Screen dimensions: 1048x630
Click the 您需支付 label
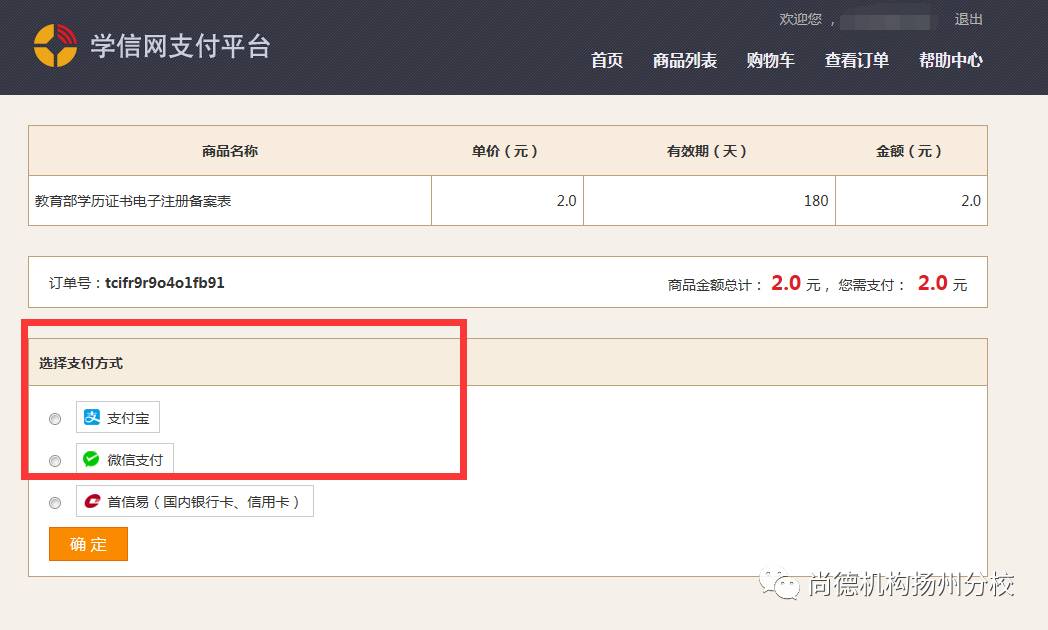tap(870, 285)
